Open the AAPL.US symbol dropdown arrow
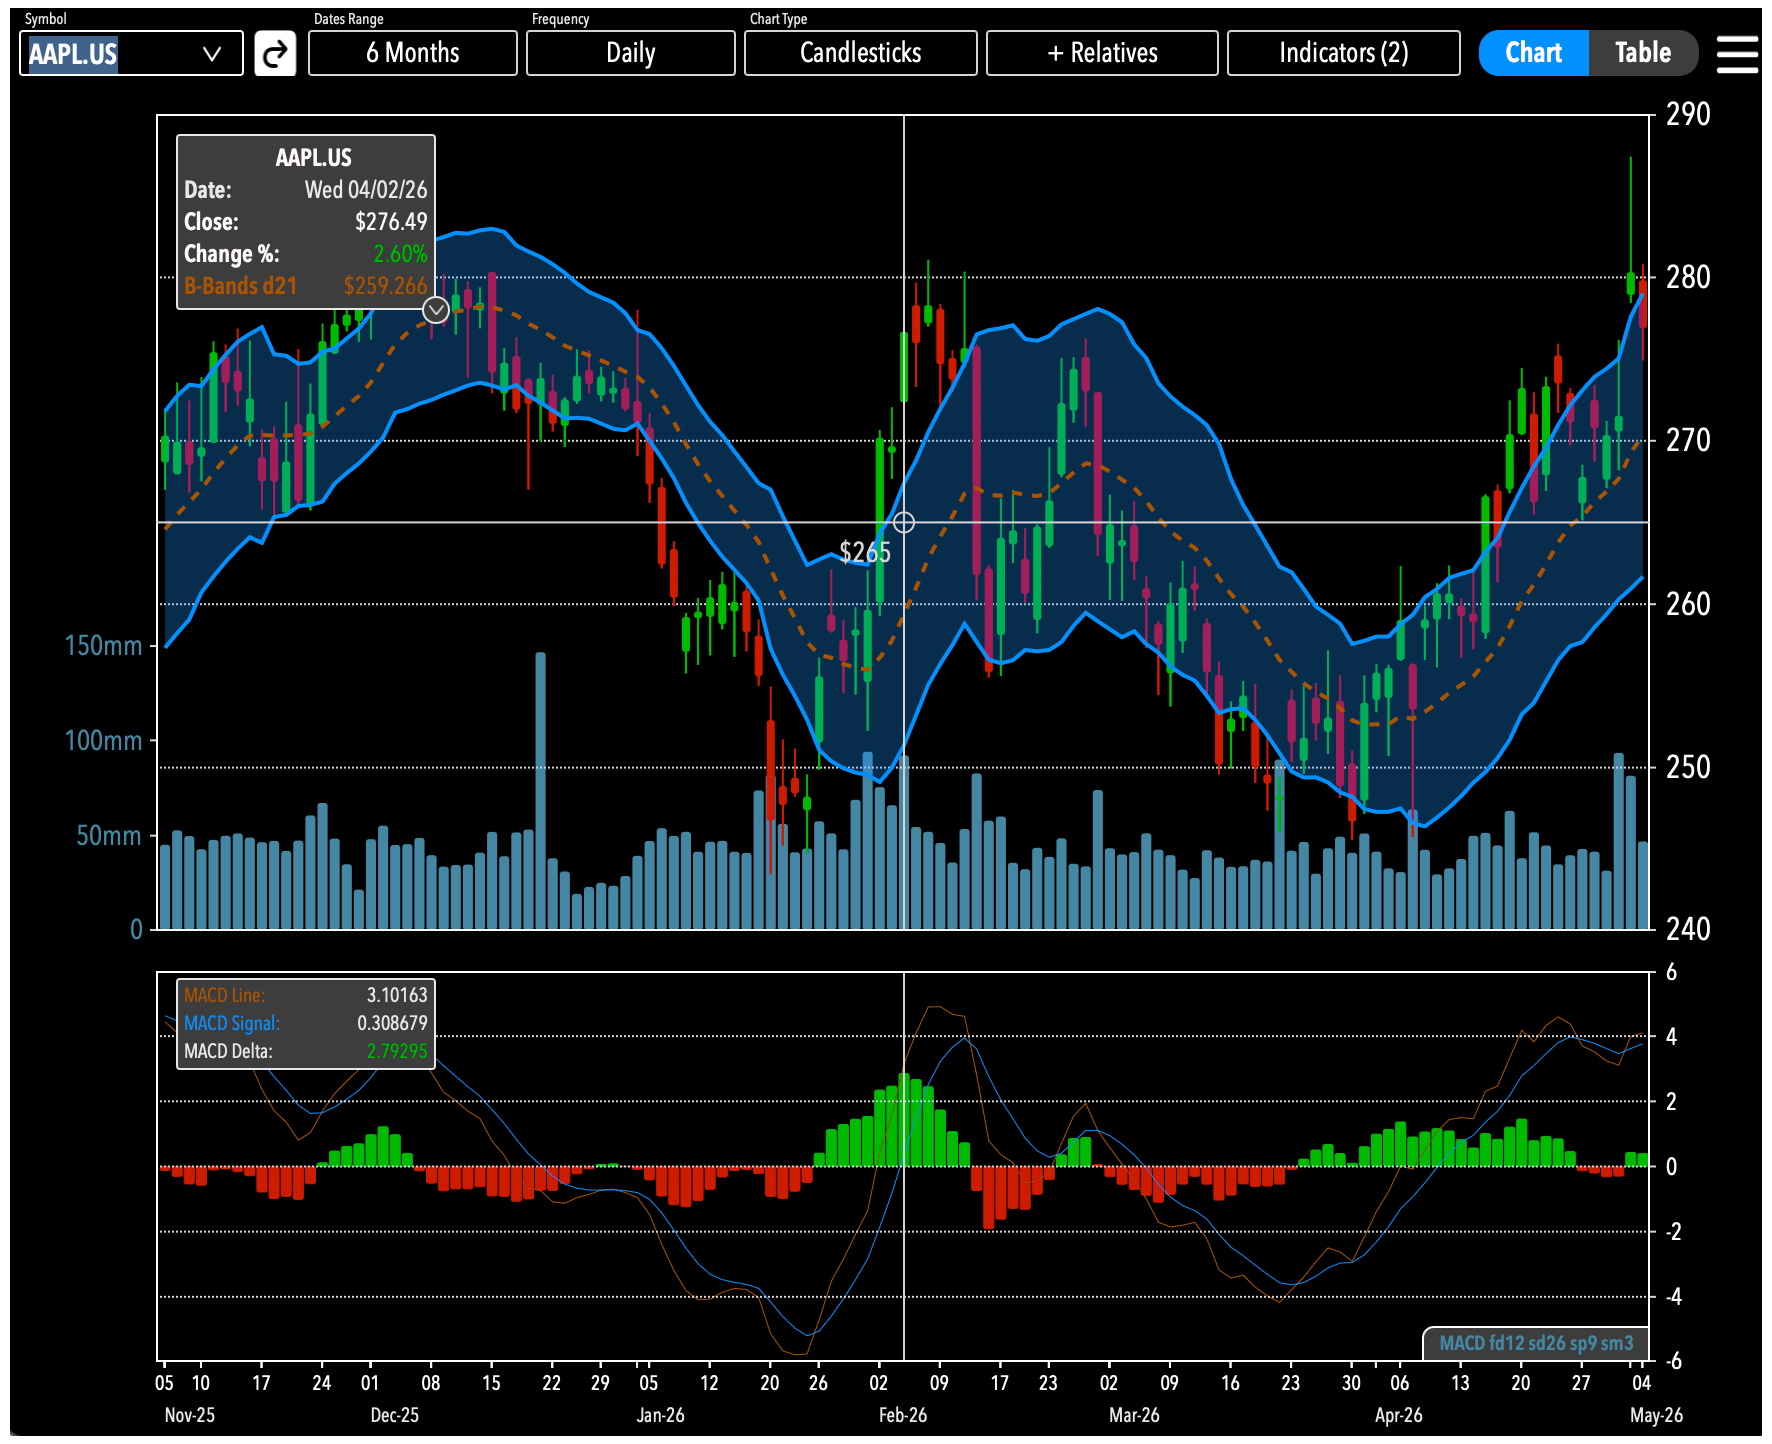1772x1444 pixels. pyautogui.click(x=212, y=54)
